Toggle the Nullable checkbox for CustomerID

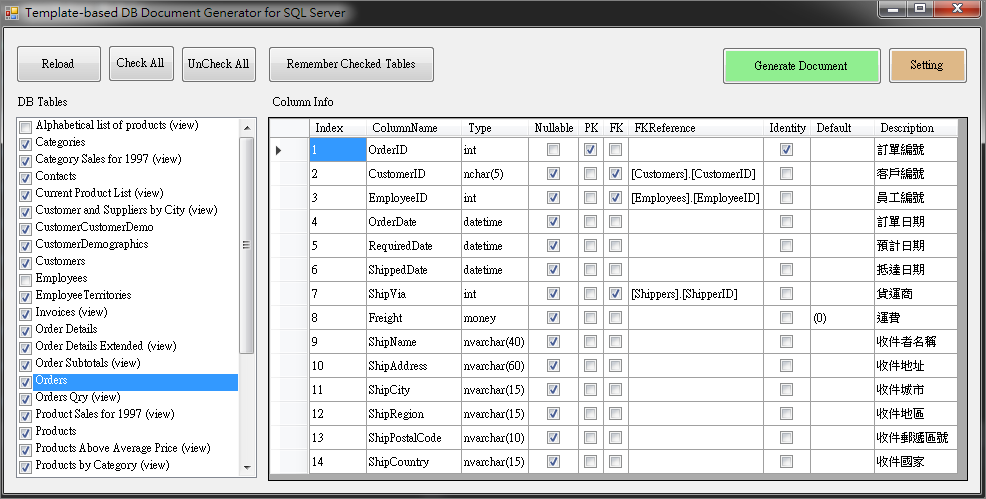[553, 173]
